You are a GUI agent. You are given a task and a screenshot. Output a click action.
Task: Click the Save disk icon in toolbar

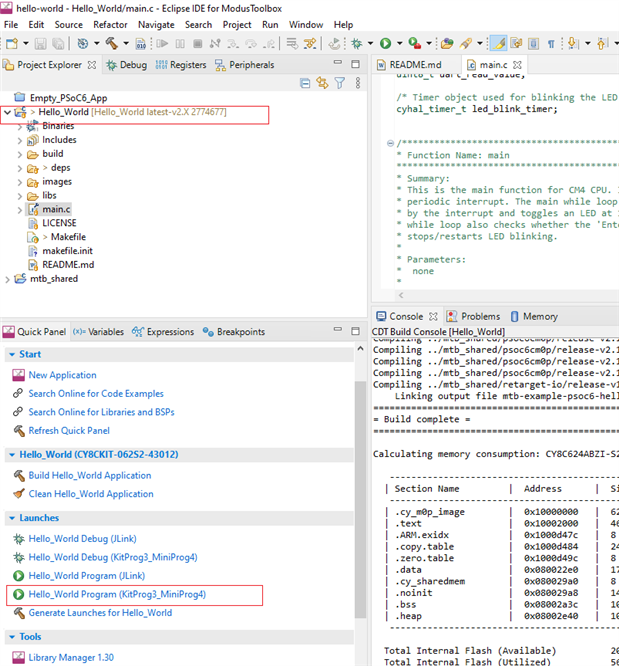pyautogui.click(x=40, y=43)
